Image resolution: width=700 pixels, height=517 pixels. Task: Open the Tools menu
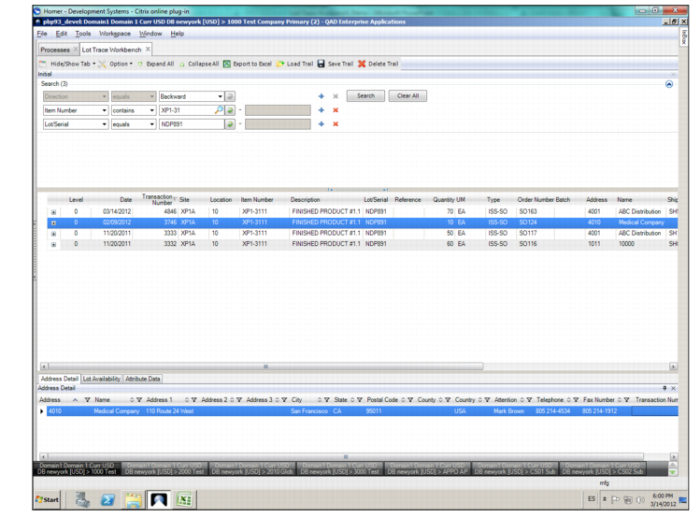(x=83, y=33)
